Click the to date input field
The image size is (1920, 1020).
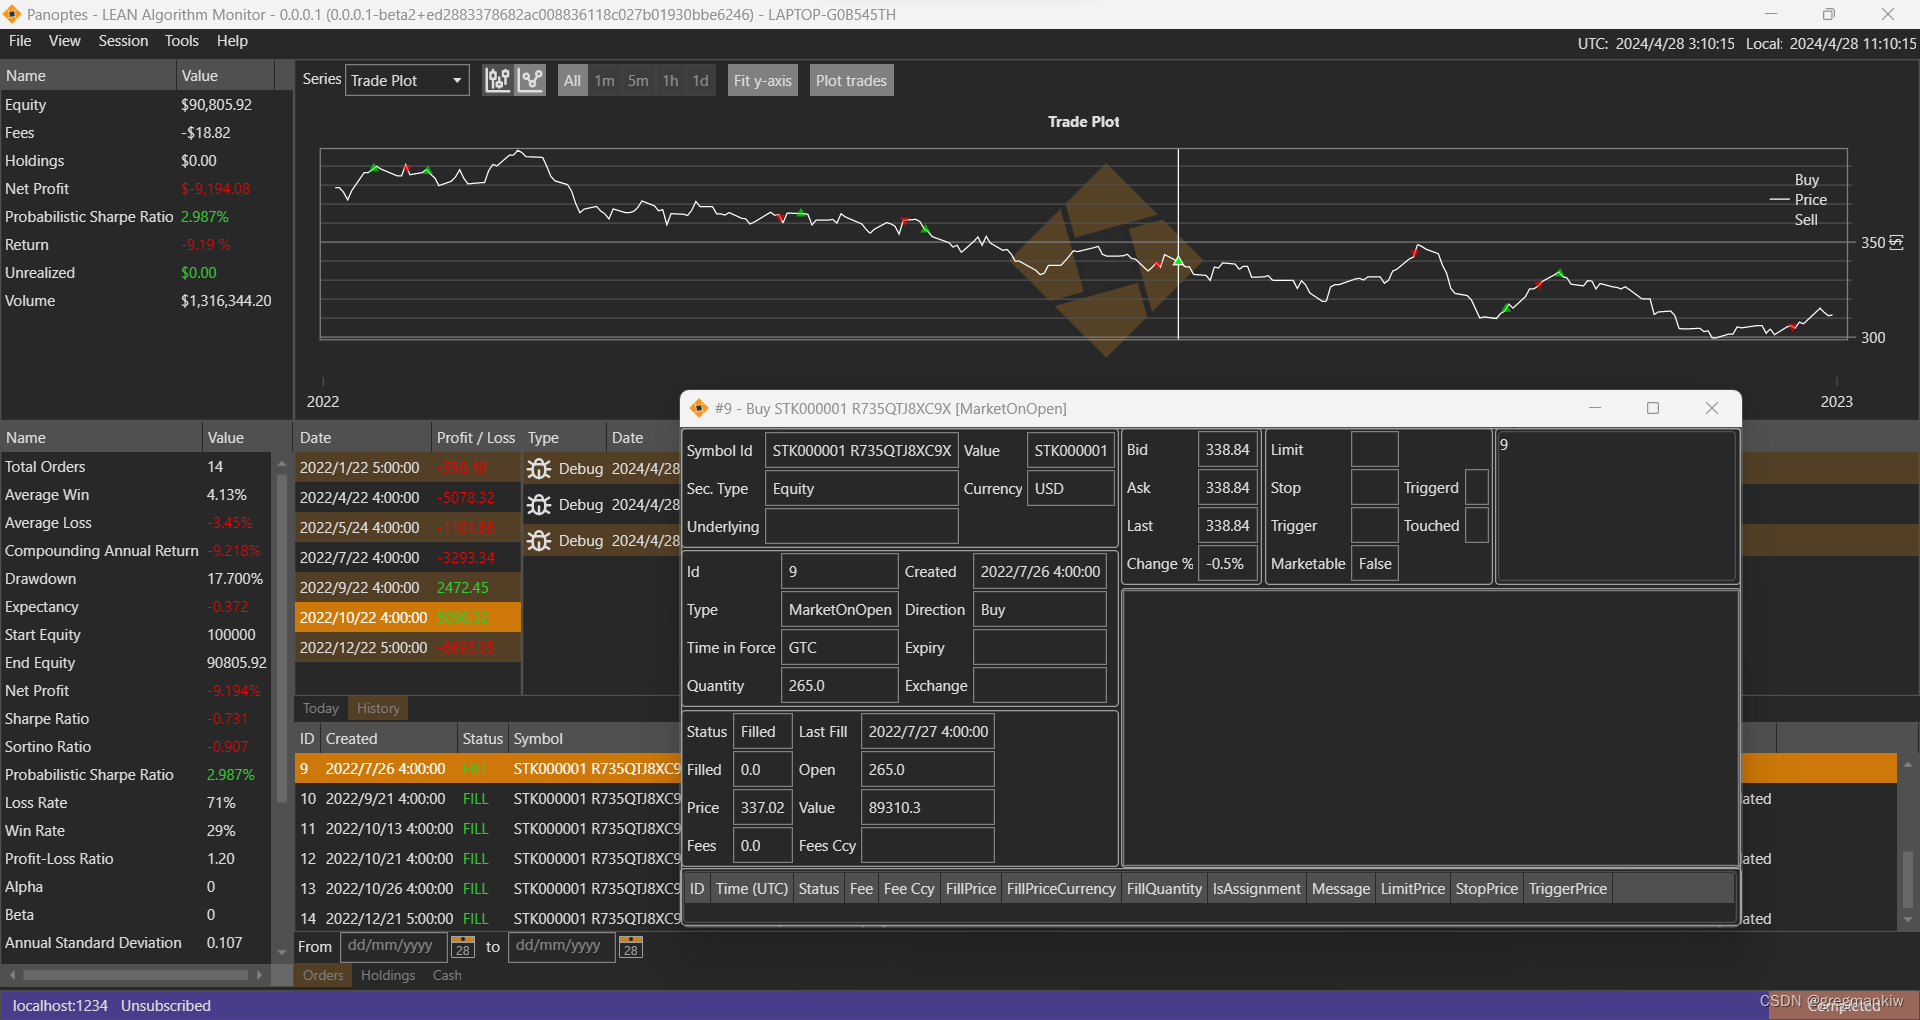[561, 946]
